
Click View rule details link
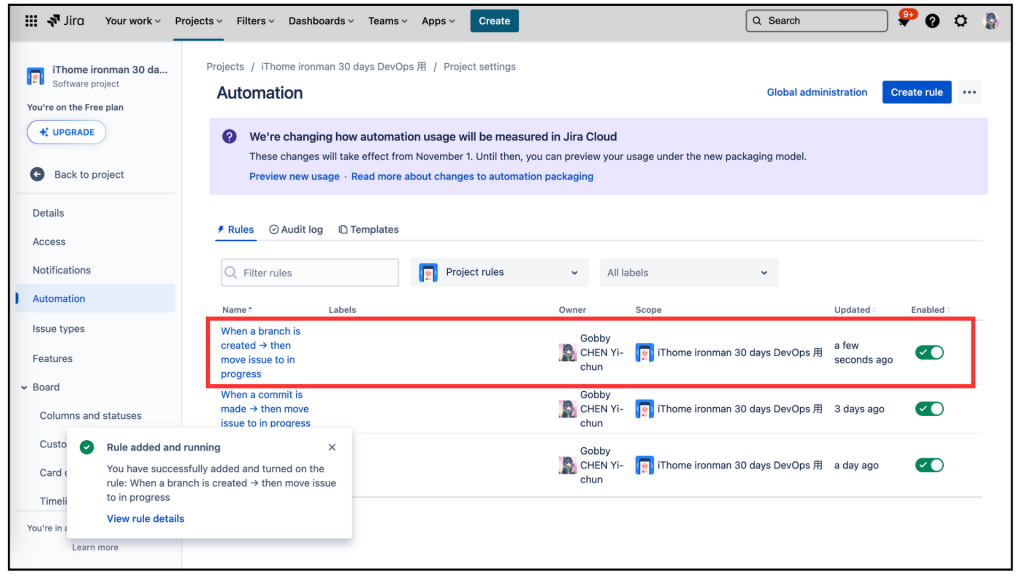[145, 519]
